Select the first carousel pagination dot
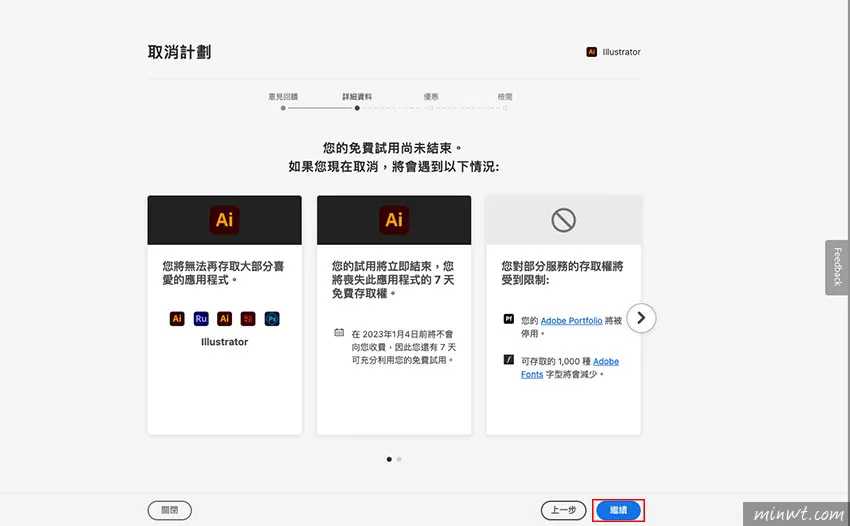The image size is (850, 526). [389, 459]
